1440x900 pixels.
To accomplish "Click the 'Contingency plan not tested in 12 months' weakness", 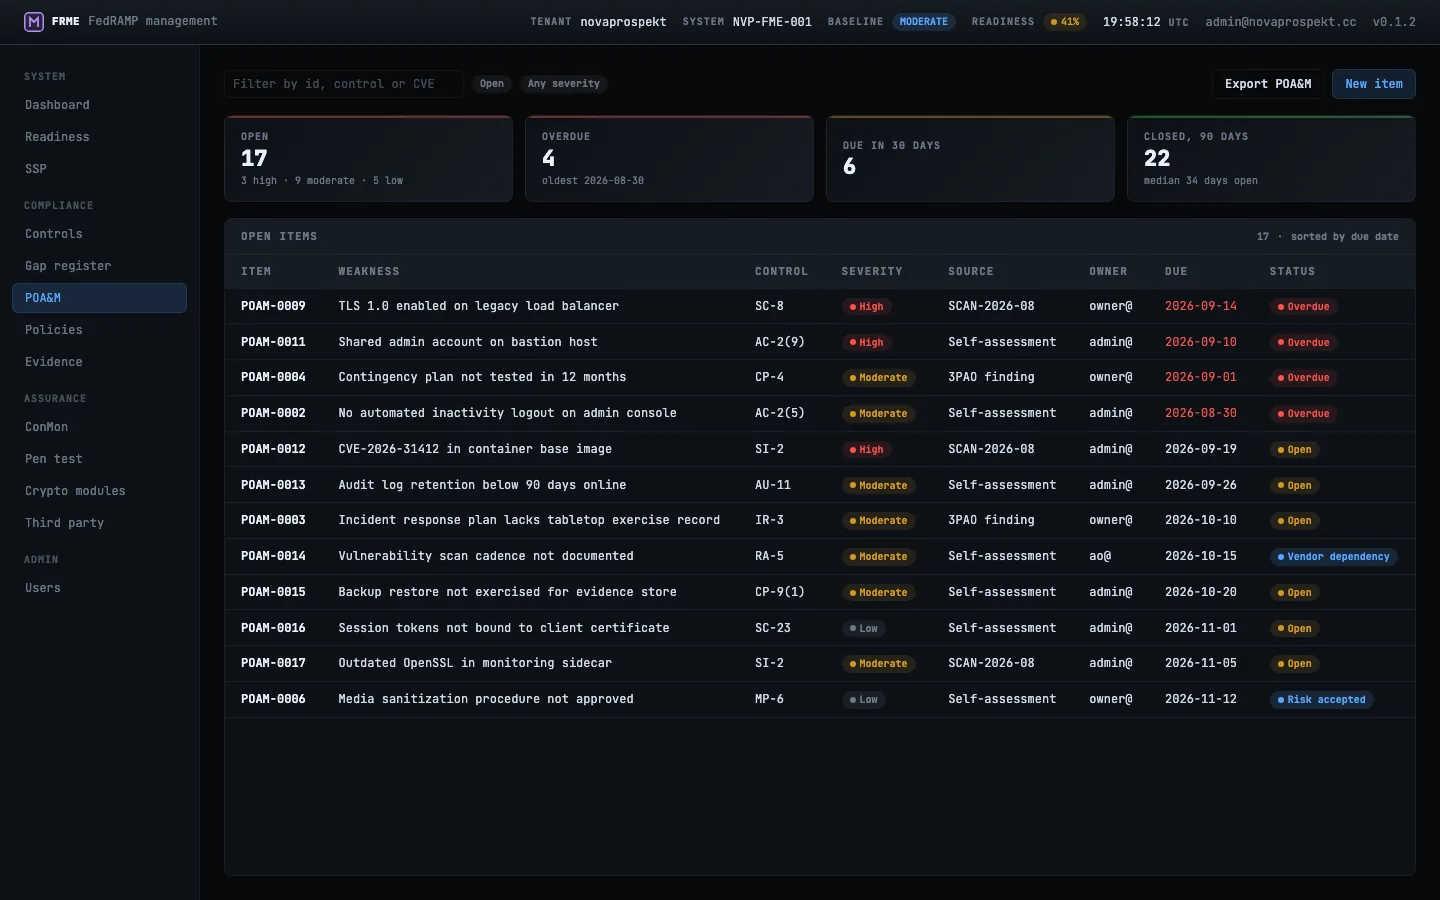I will point(482,377).
